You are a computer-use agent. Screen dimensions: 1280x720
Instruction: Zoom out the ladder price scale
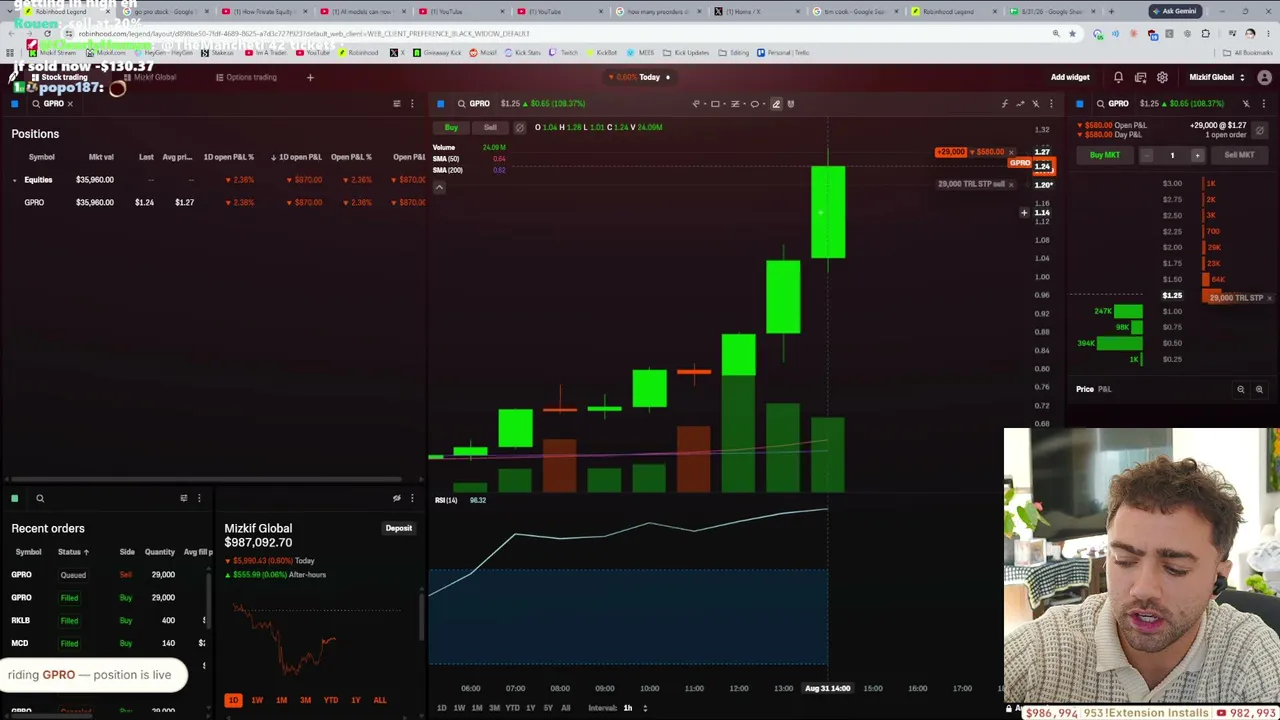(x=1241, y=389)
